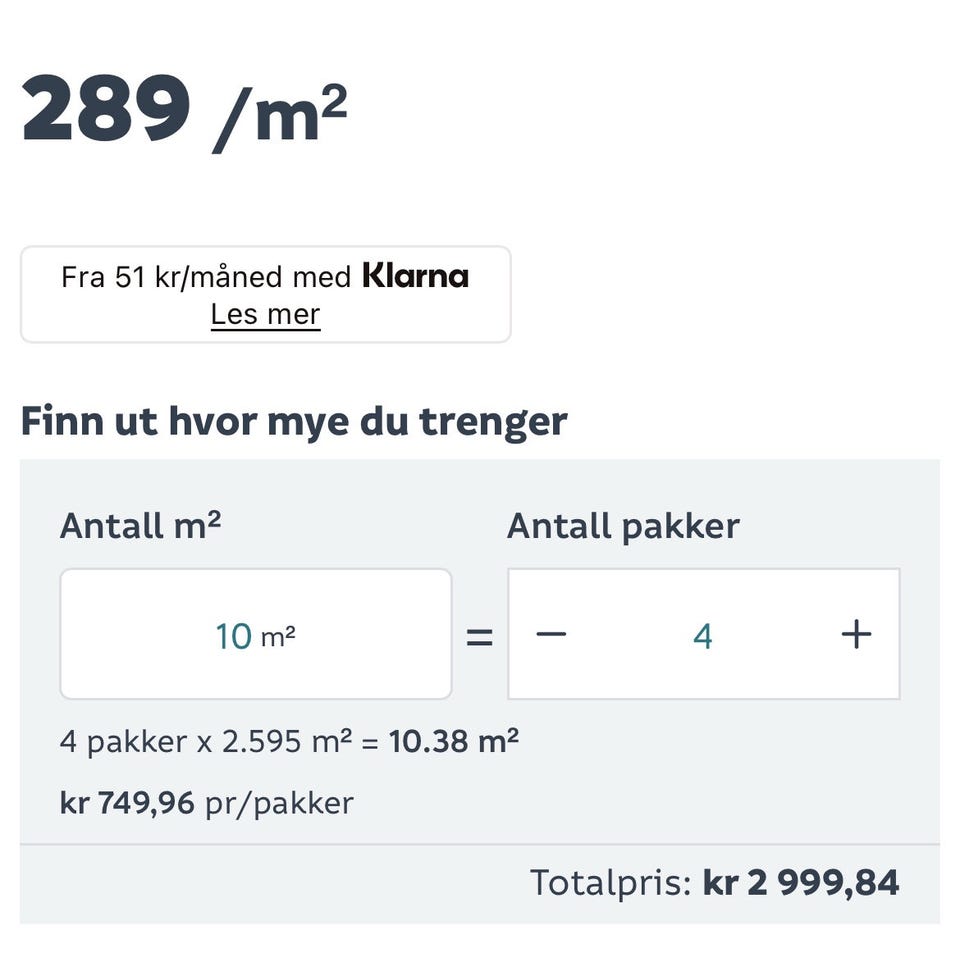Click the m² unit inside the input
This screenshot has height=962, width=960.
[278, 636]
